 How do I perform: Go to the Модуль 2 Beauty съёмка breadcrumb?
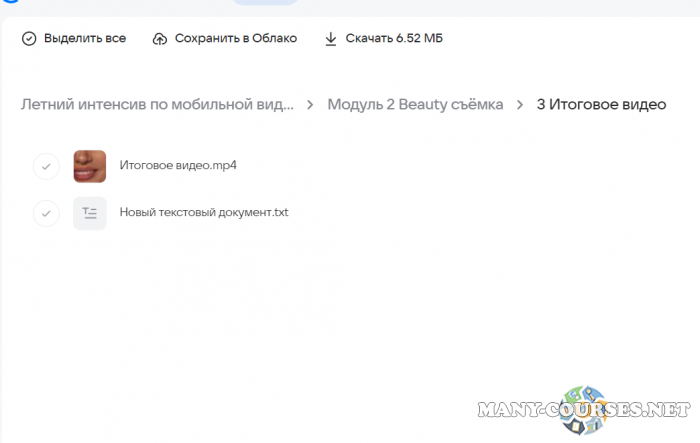point(415,104)
